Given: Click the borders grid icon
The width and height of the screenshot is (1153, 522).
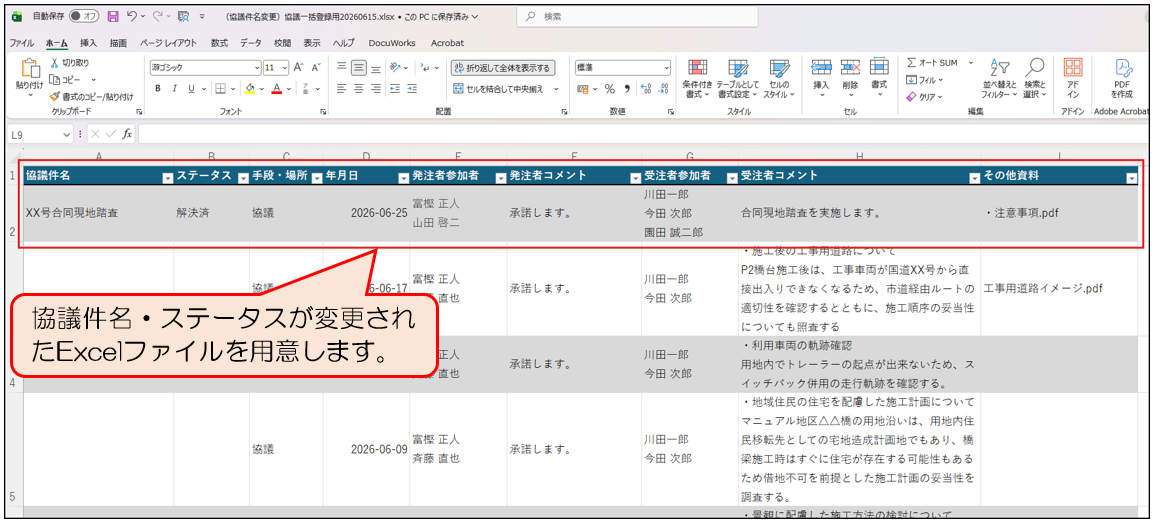Looking at the screenshot, I should [220, 88].
